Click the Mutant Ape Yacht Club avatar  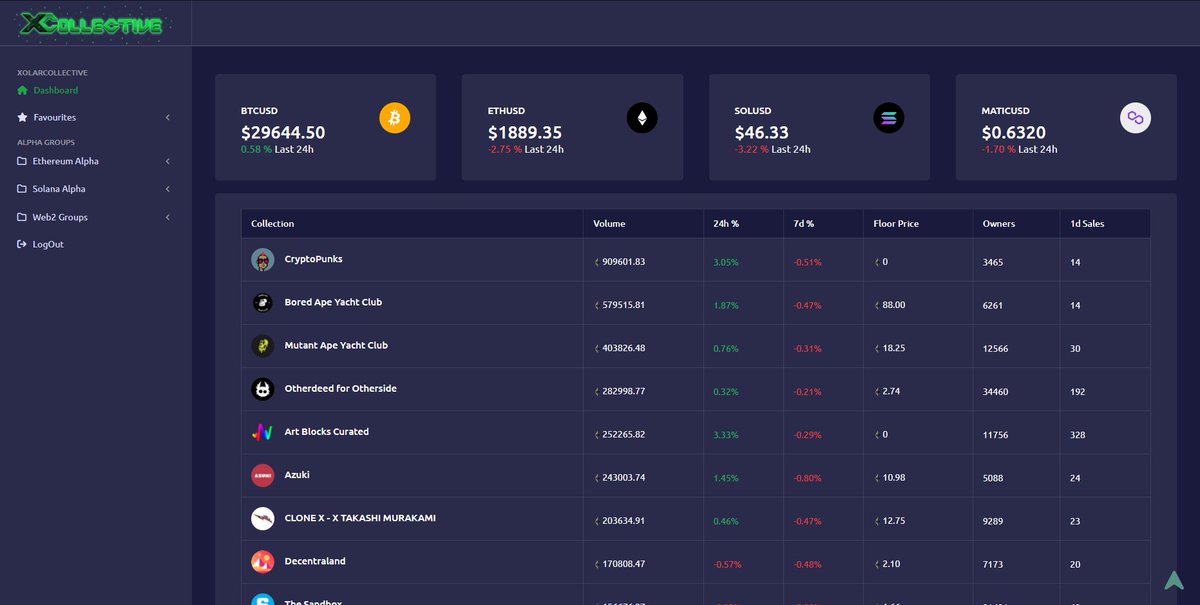[262, 346]
